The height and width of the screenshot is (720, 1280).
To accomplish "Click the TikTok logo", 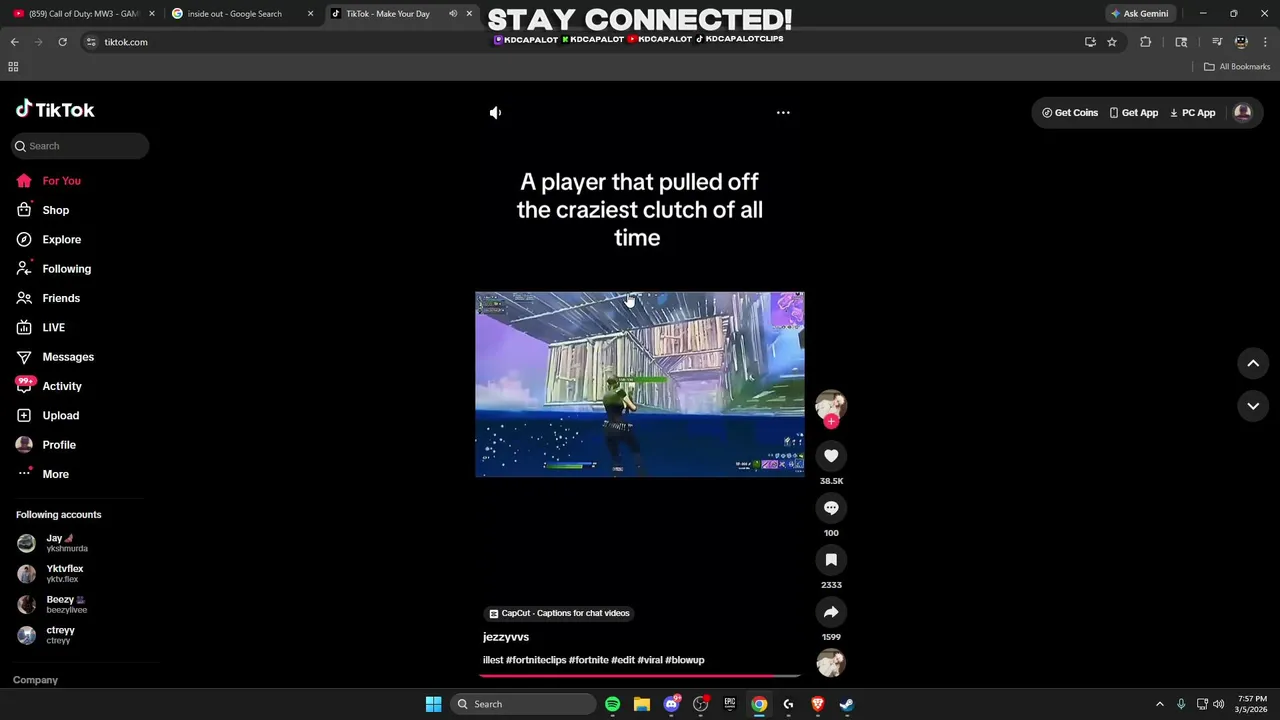I will pos(55,110).
